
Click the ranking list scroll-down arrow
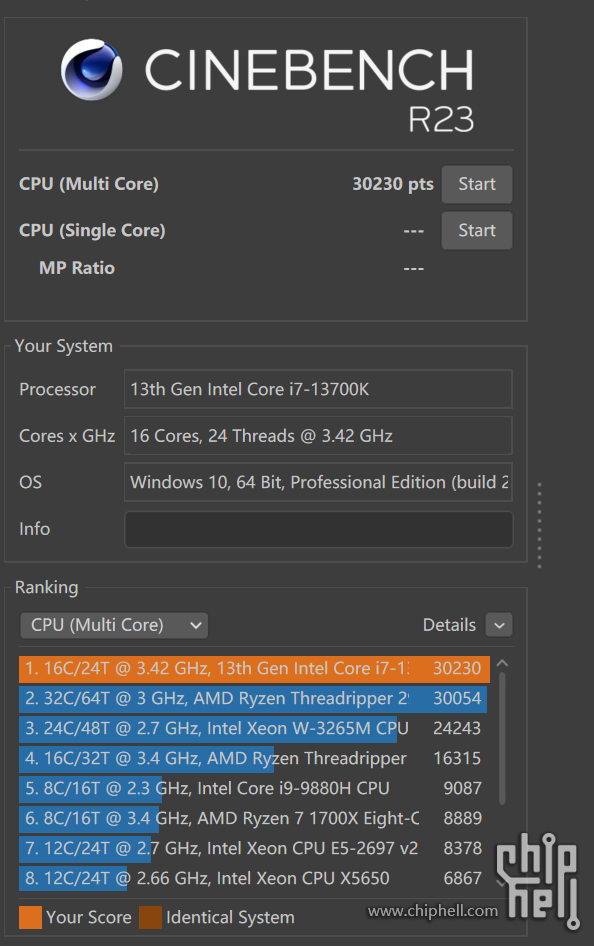click(502, 883)
